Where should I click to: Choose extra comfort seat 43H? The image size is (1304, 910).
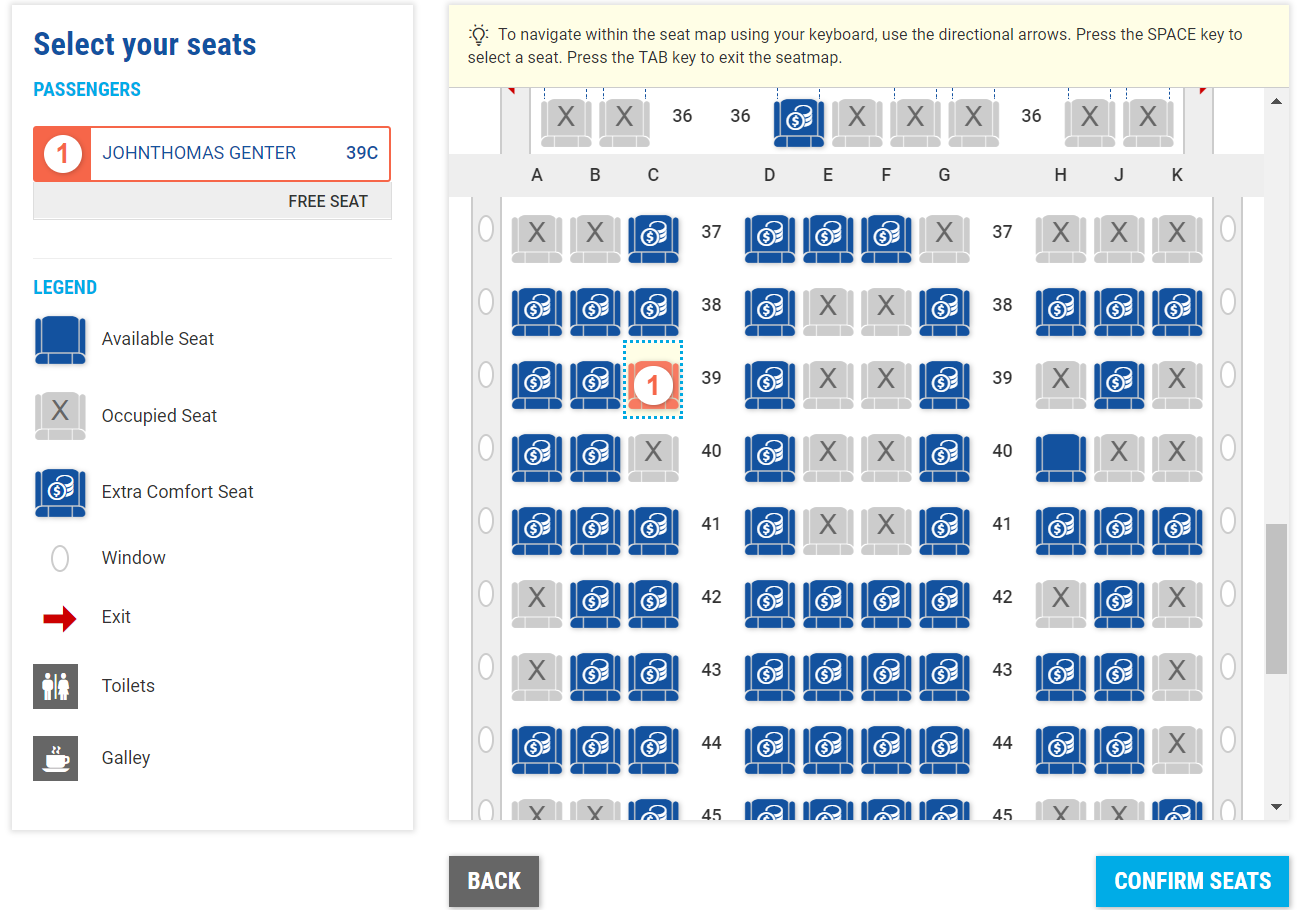click(x=1060, y=677)
